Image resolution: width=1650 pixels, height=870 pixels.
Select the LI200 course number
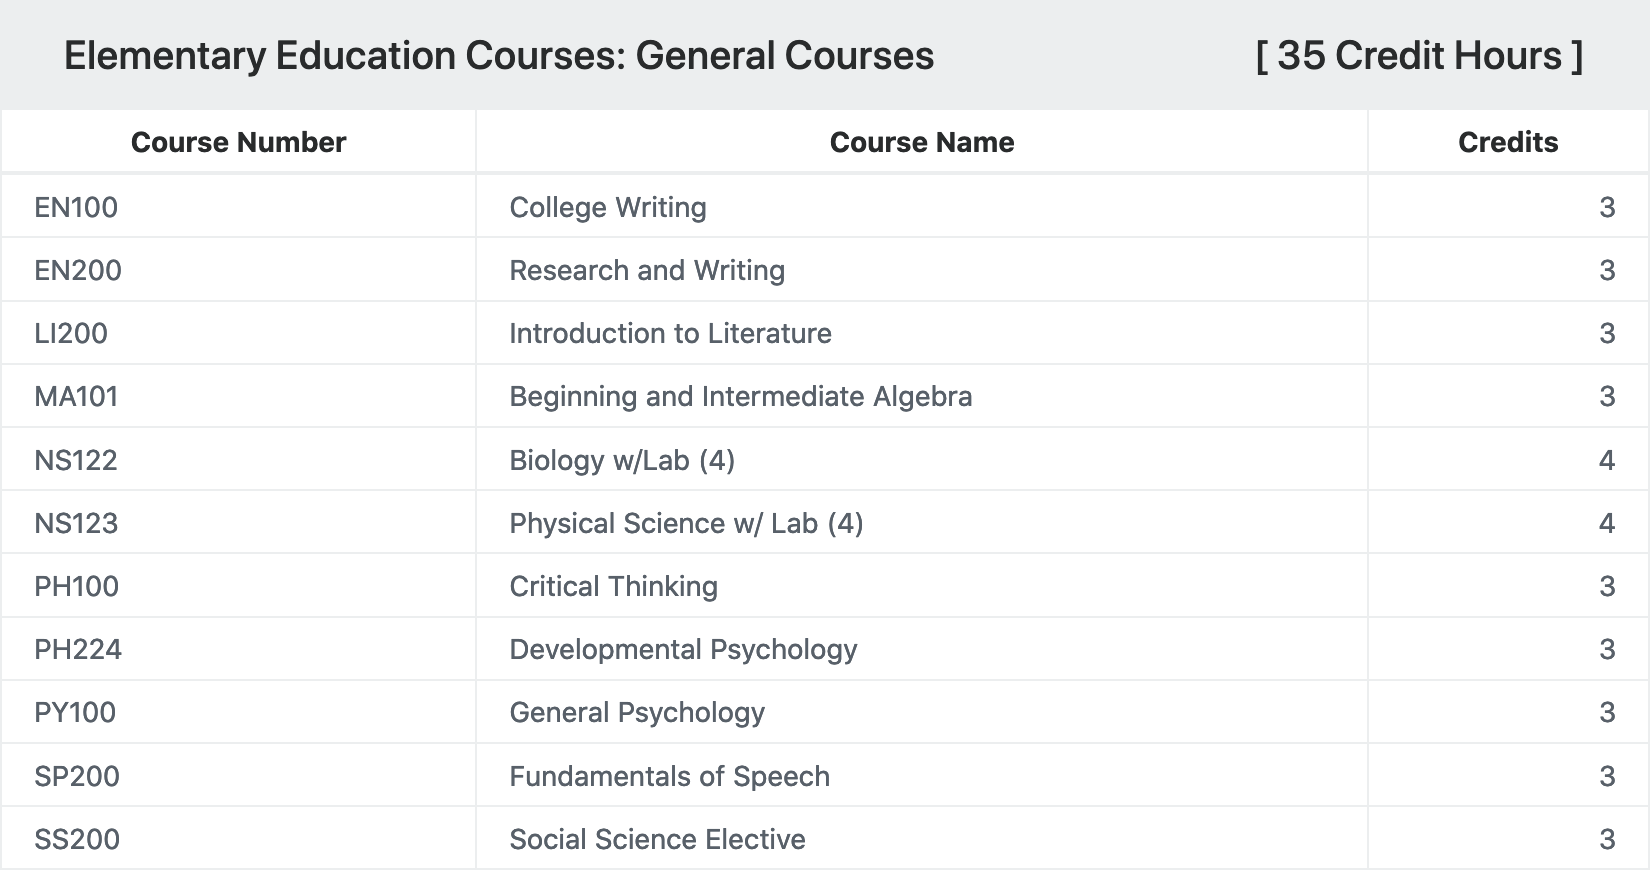[x=71, y=333]
